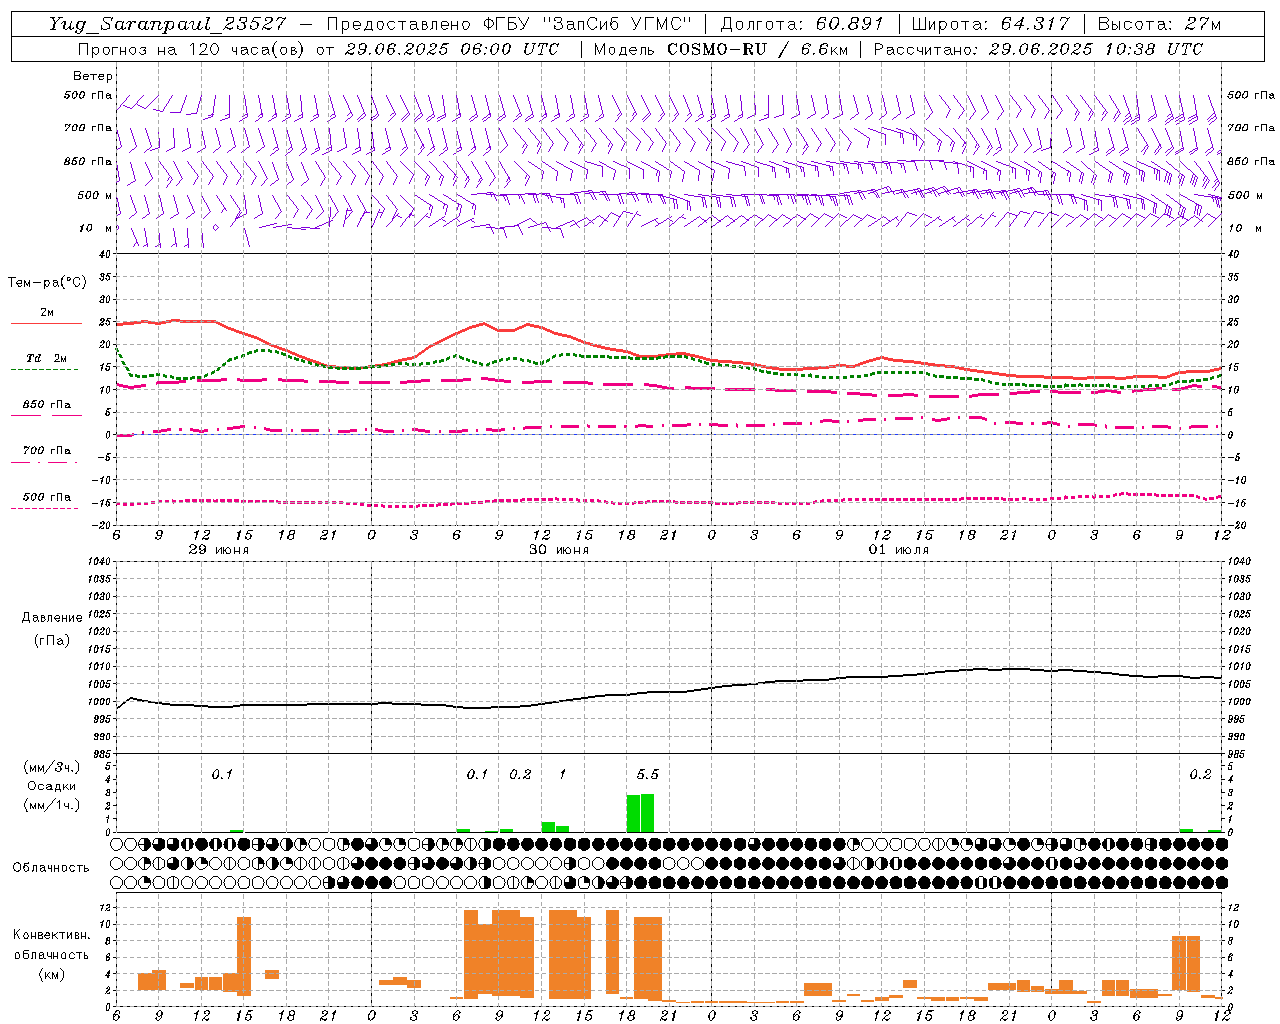Click the 29 июня date label

220,550
